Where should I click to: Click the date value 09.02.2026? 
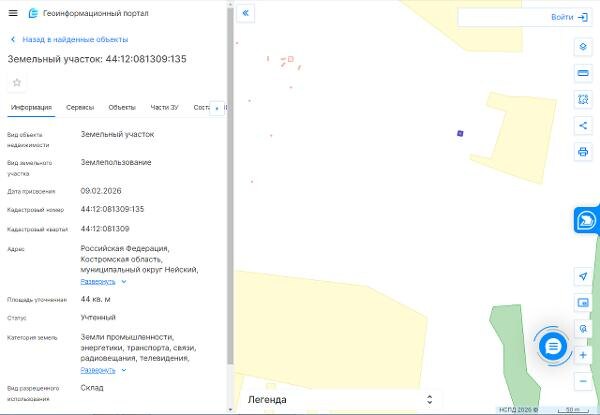point(101,191)
